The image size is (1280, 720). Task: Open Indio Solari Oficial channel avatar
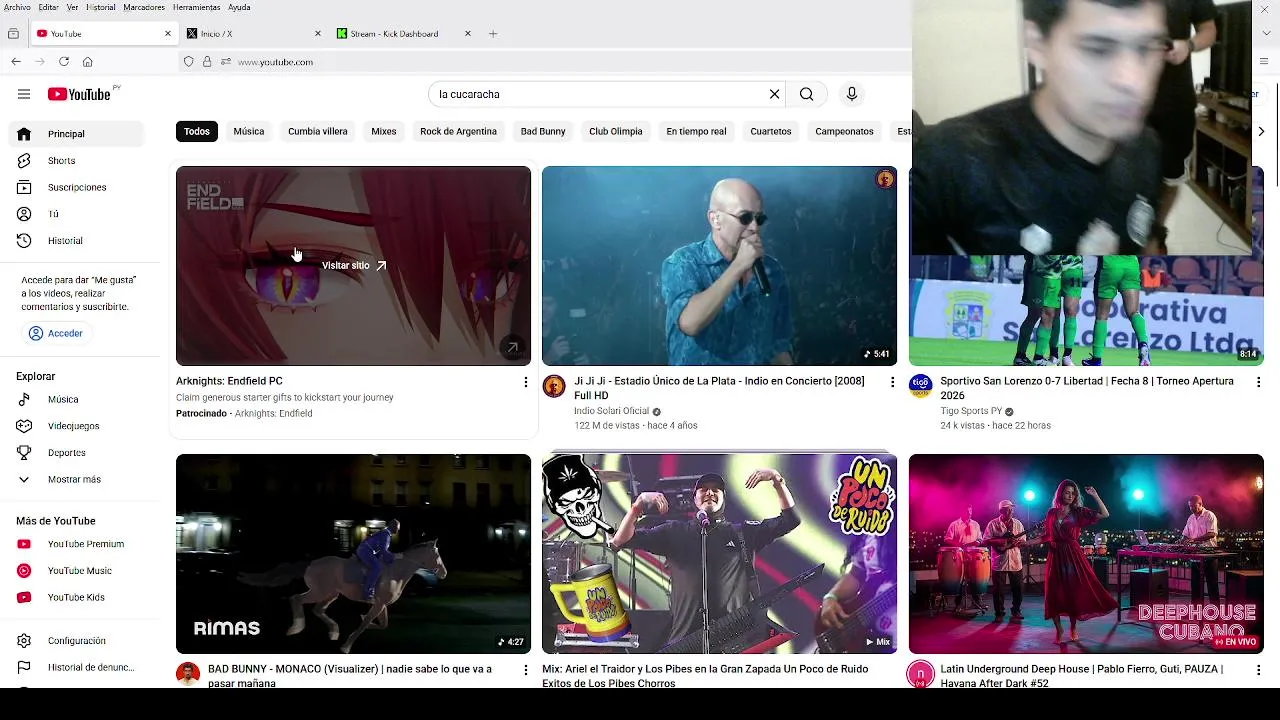click(554, 386)
